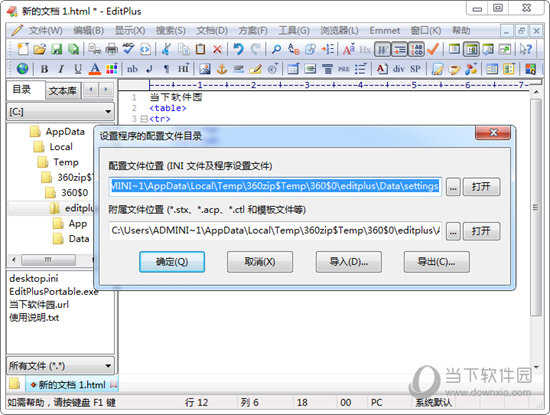This screenshot has width=550, height=415.
Task: Open Find with magnifier icon
Action: click(x=276, y=49)
